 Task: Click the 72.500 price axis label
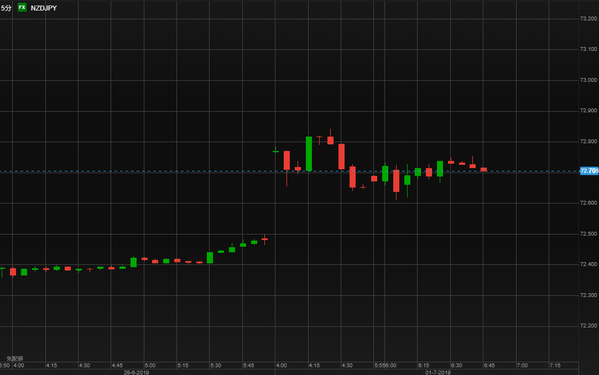point(588,234)
